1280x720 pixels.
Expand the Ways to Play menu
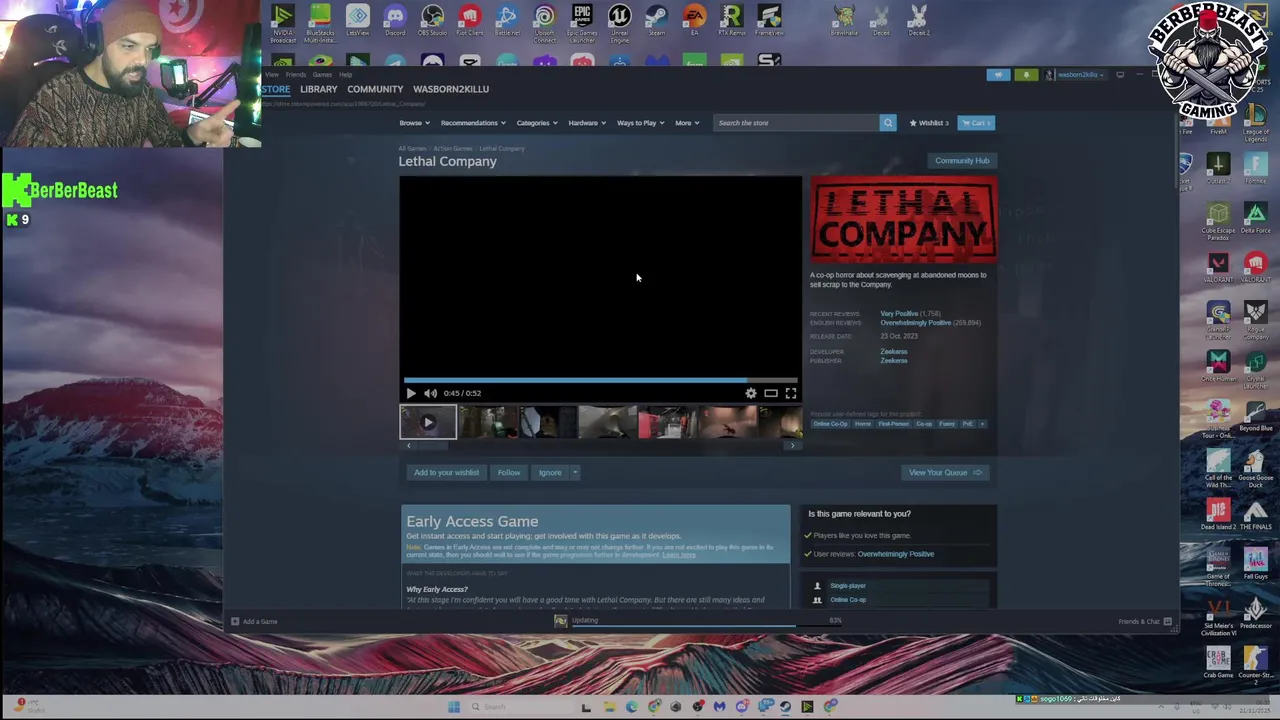click(x=640, y=123)
